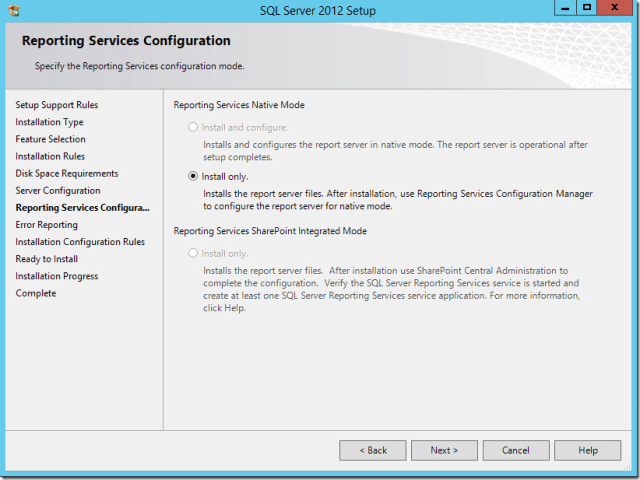Select Installation Progress step
This screenshot has height=480, width=640.
57,276
